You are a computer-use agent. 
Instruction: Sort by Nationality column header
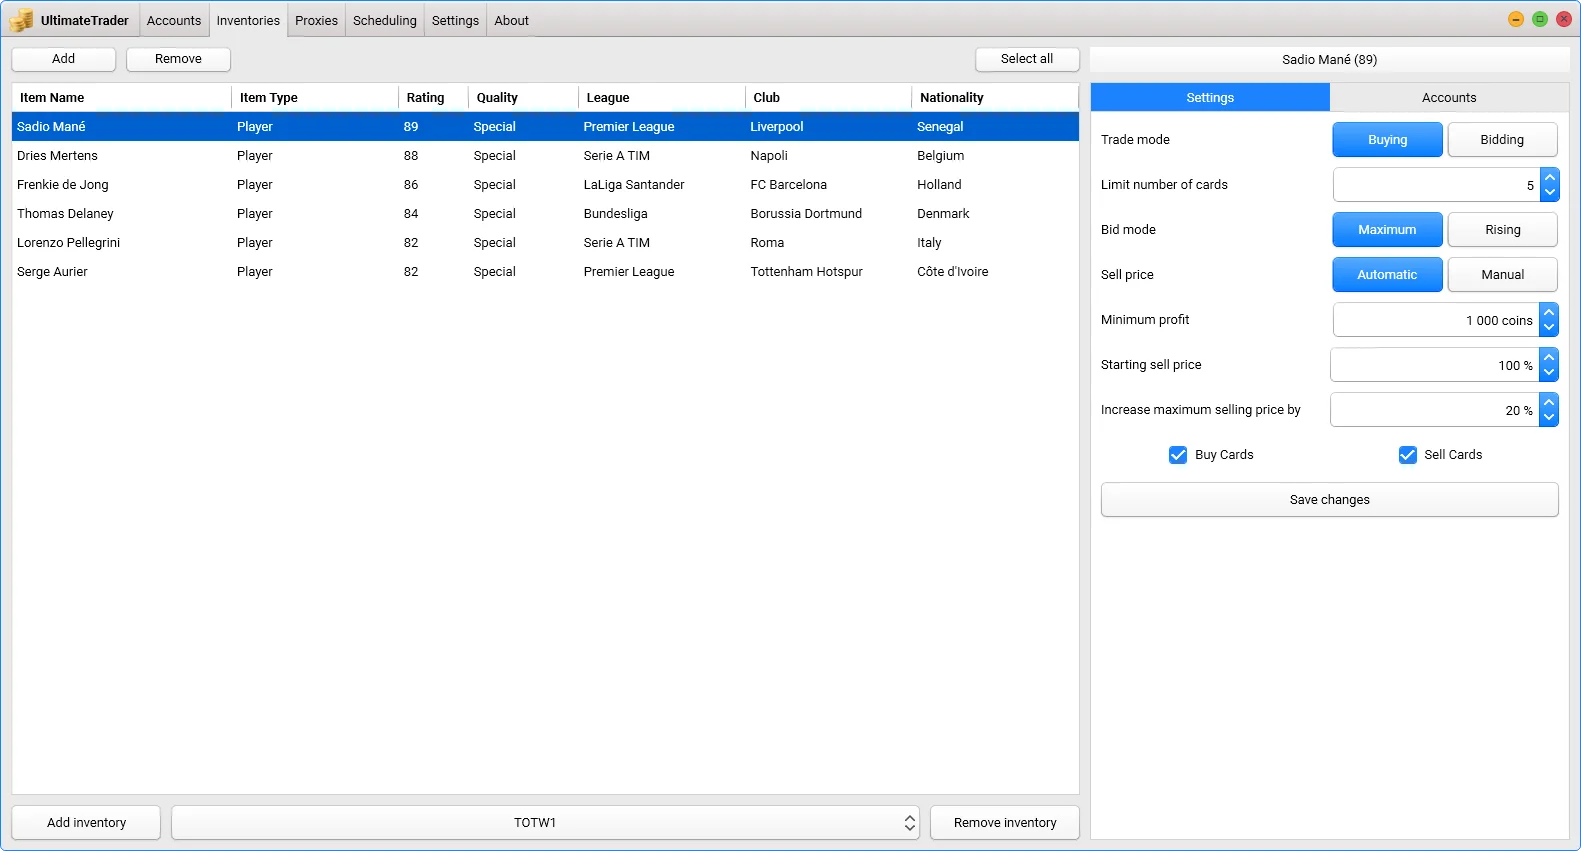click(x=995, y=98)
